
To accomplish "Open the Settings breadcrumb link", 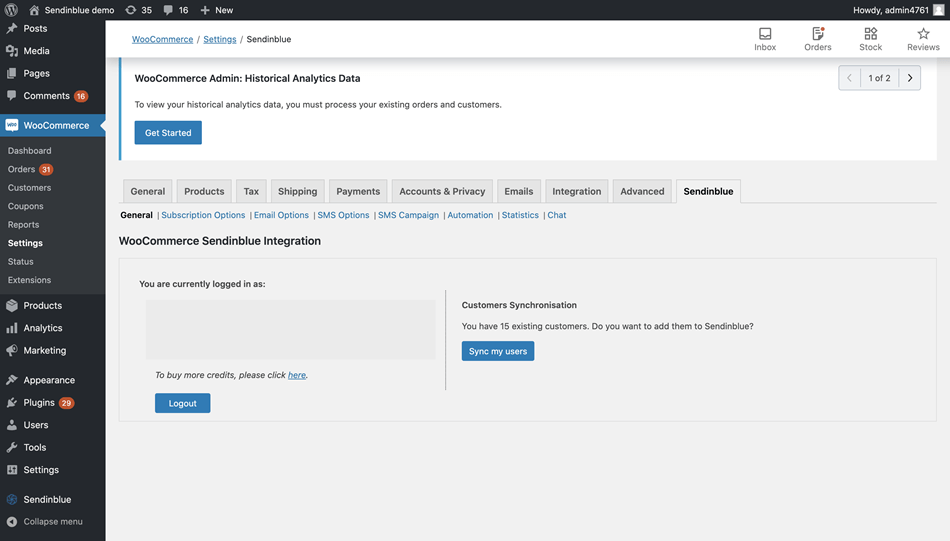I will click(219, 39).
